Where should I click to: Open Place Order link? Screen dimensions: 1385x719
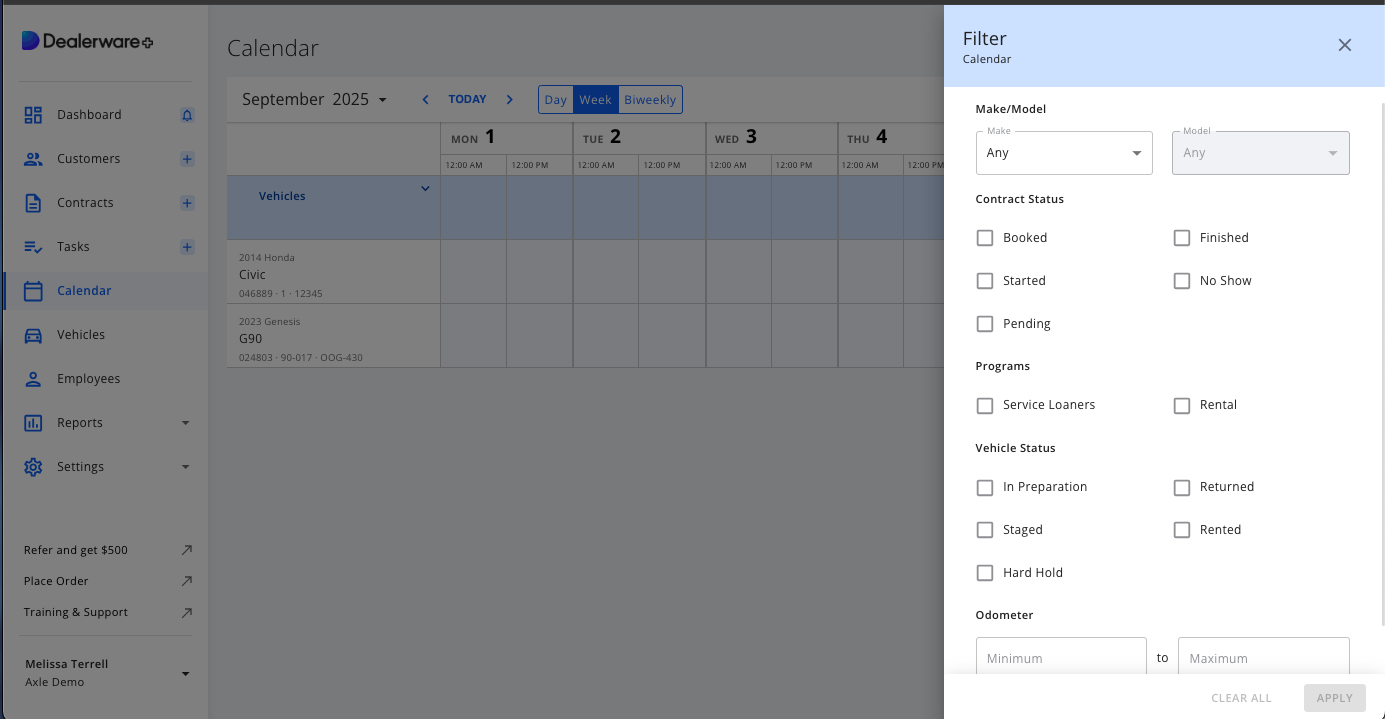[x=56, y=581]
